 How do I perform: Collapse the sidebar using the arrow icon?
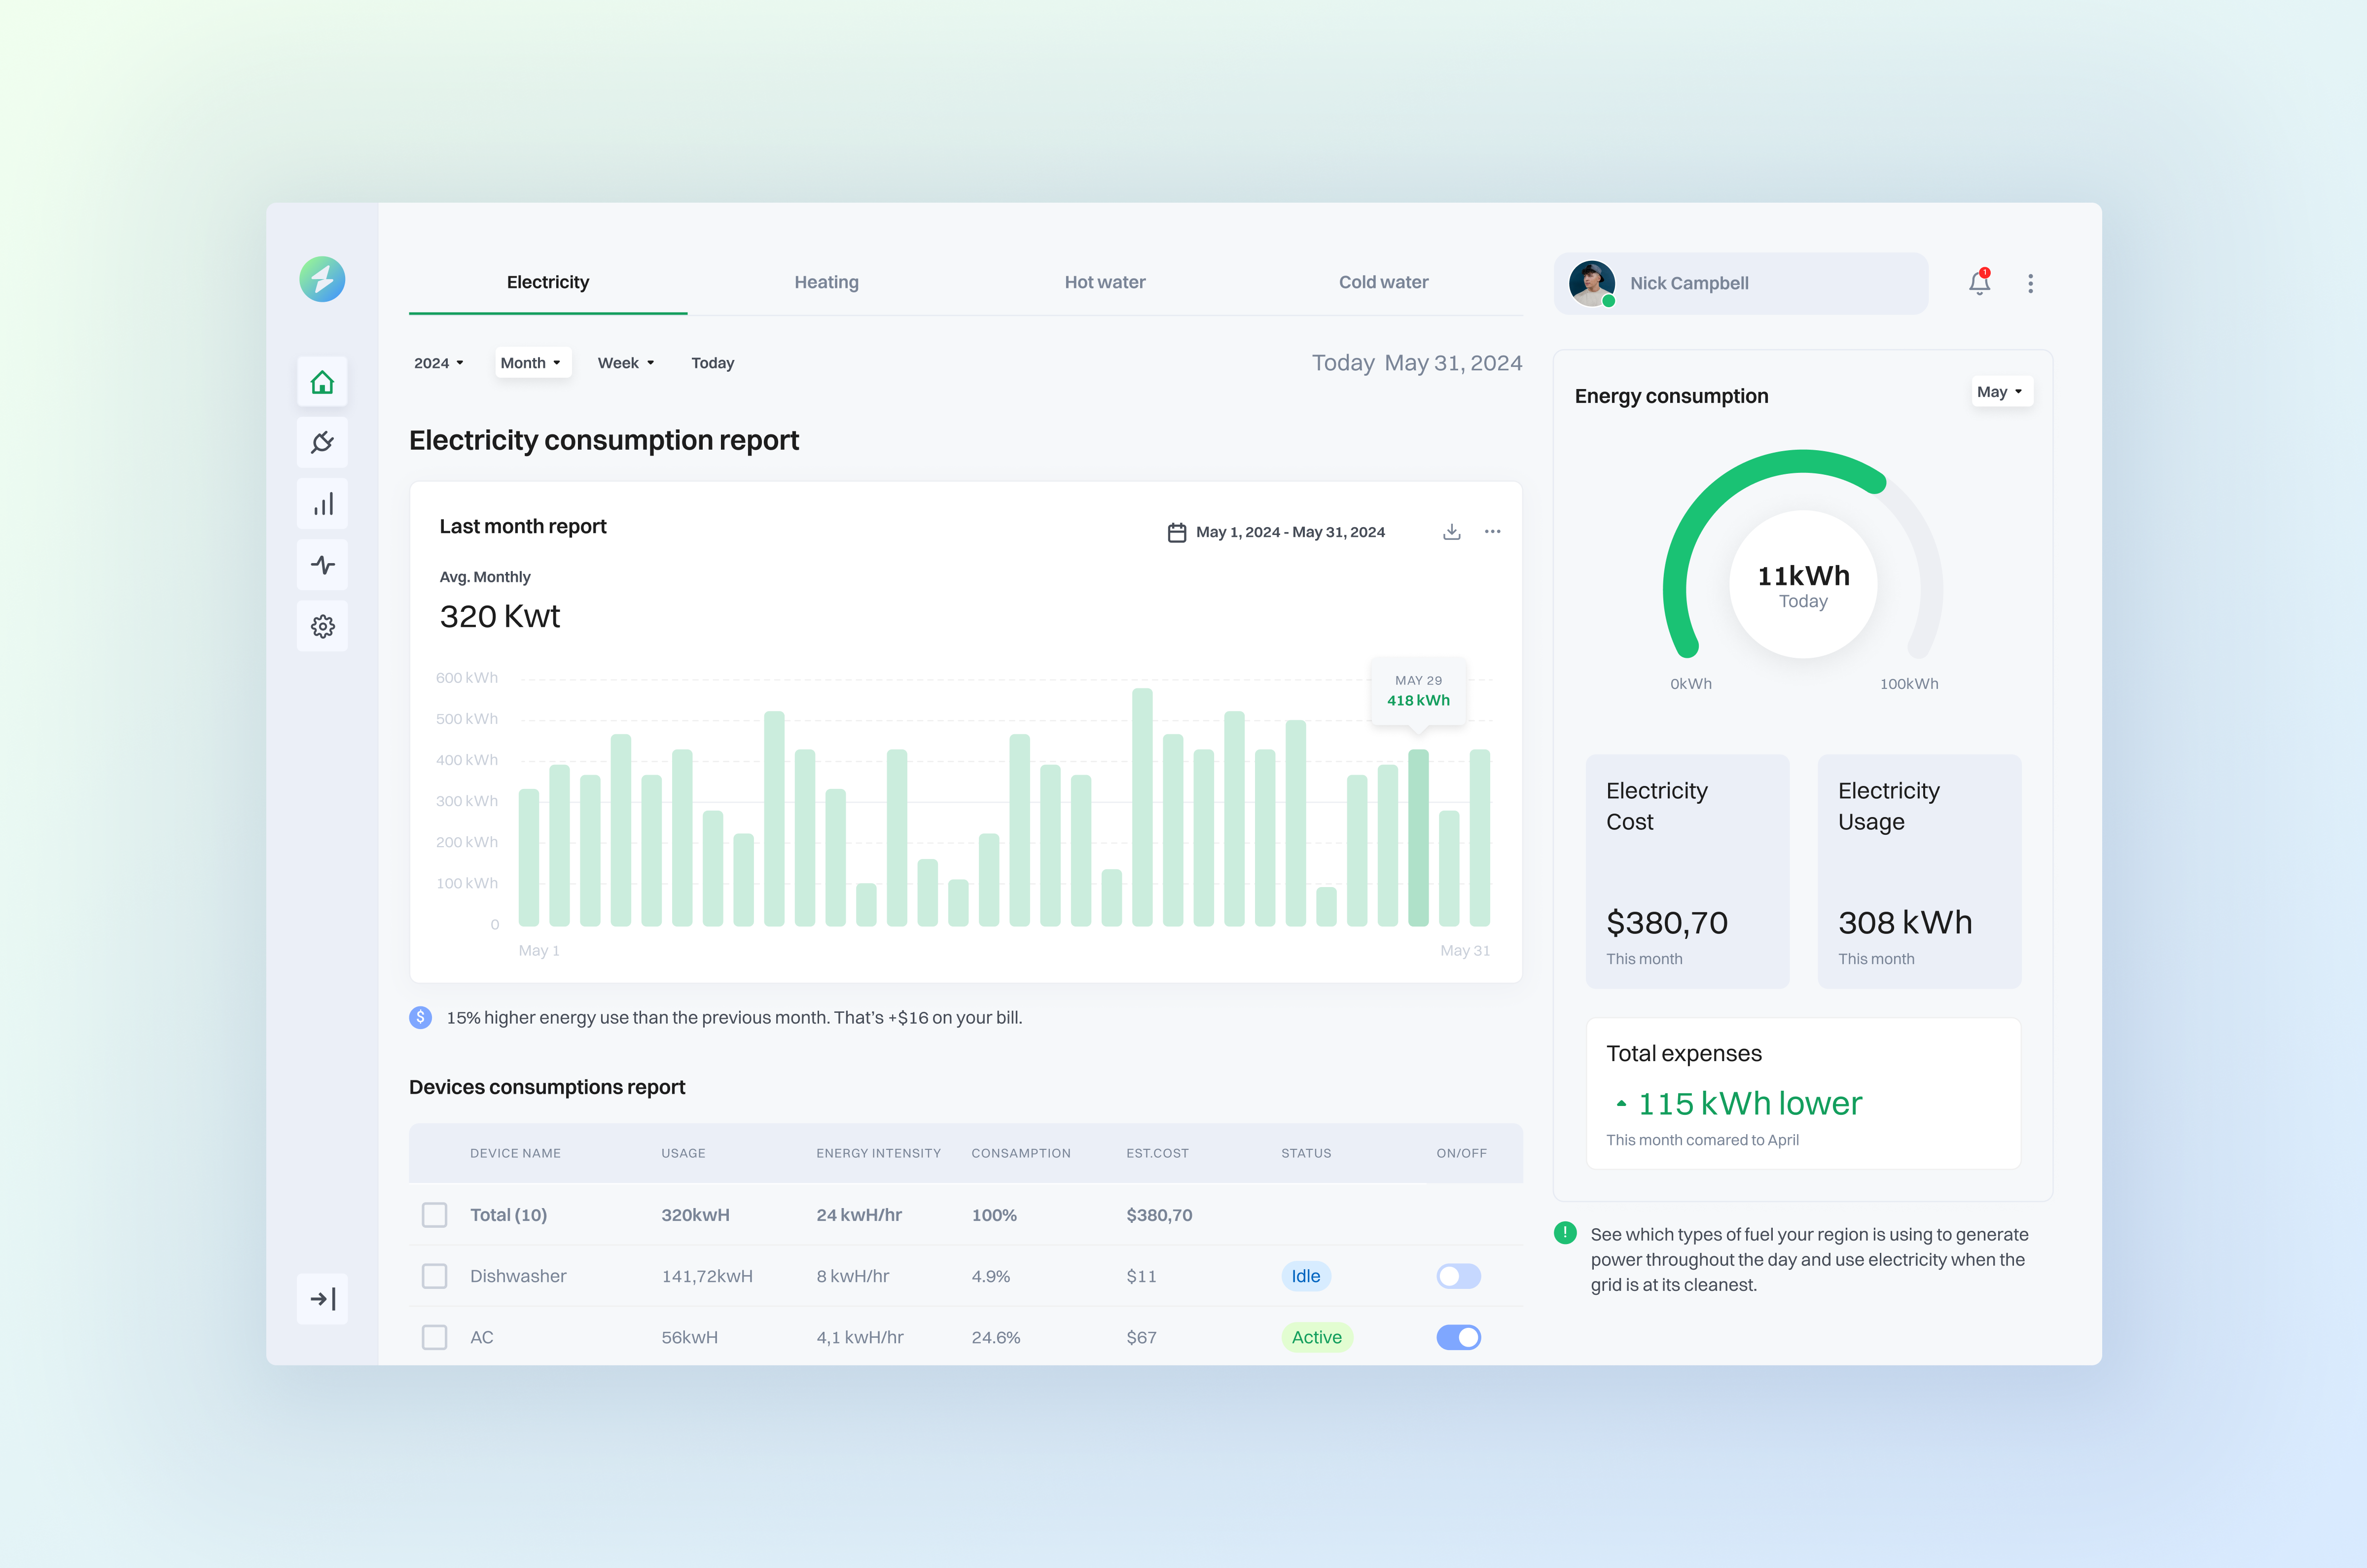322,1298
